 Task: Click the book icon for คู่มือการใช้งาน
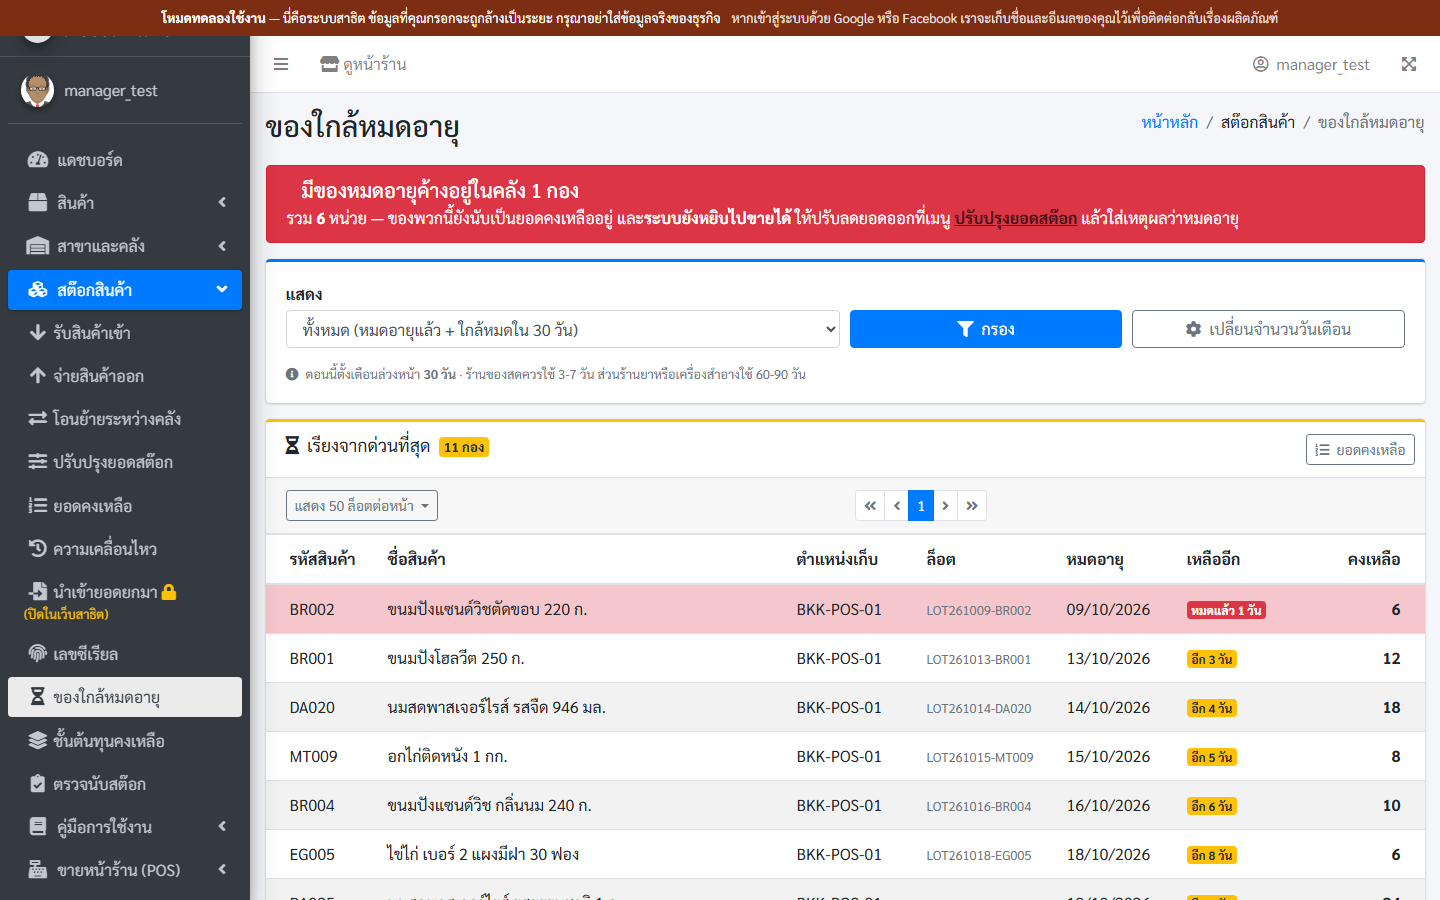tap(38, 826)
